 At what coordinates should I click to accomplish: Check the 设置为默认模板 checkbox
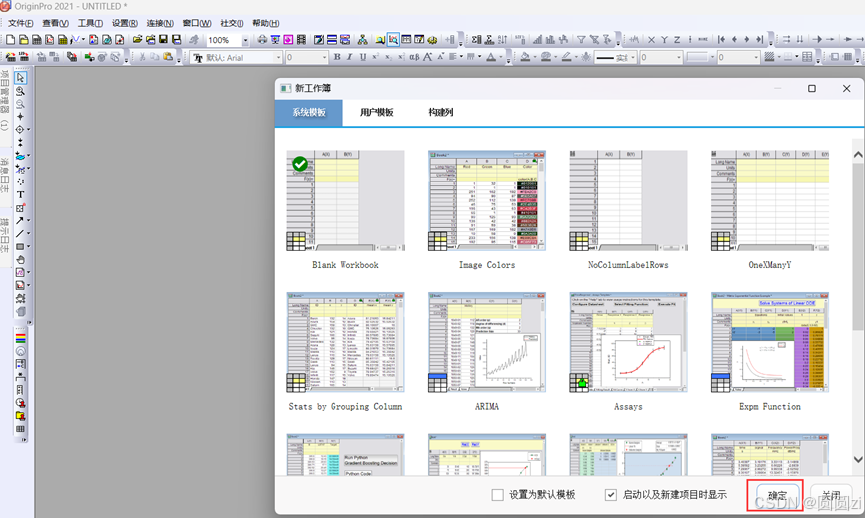497,495
